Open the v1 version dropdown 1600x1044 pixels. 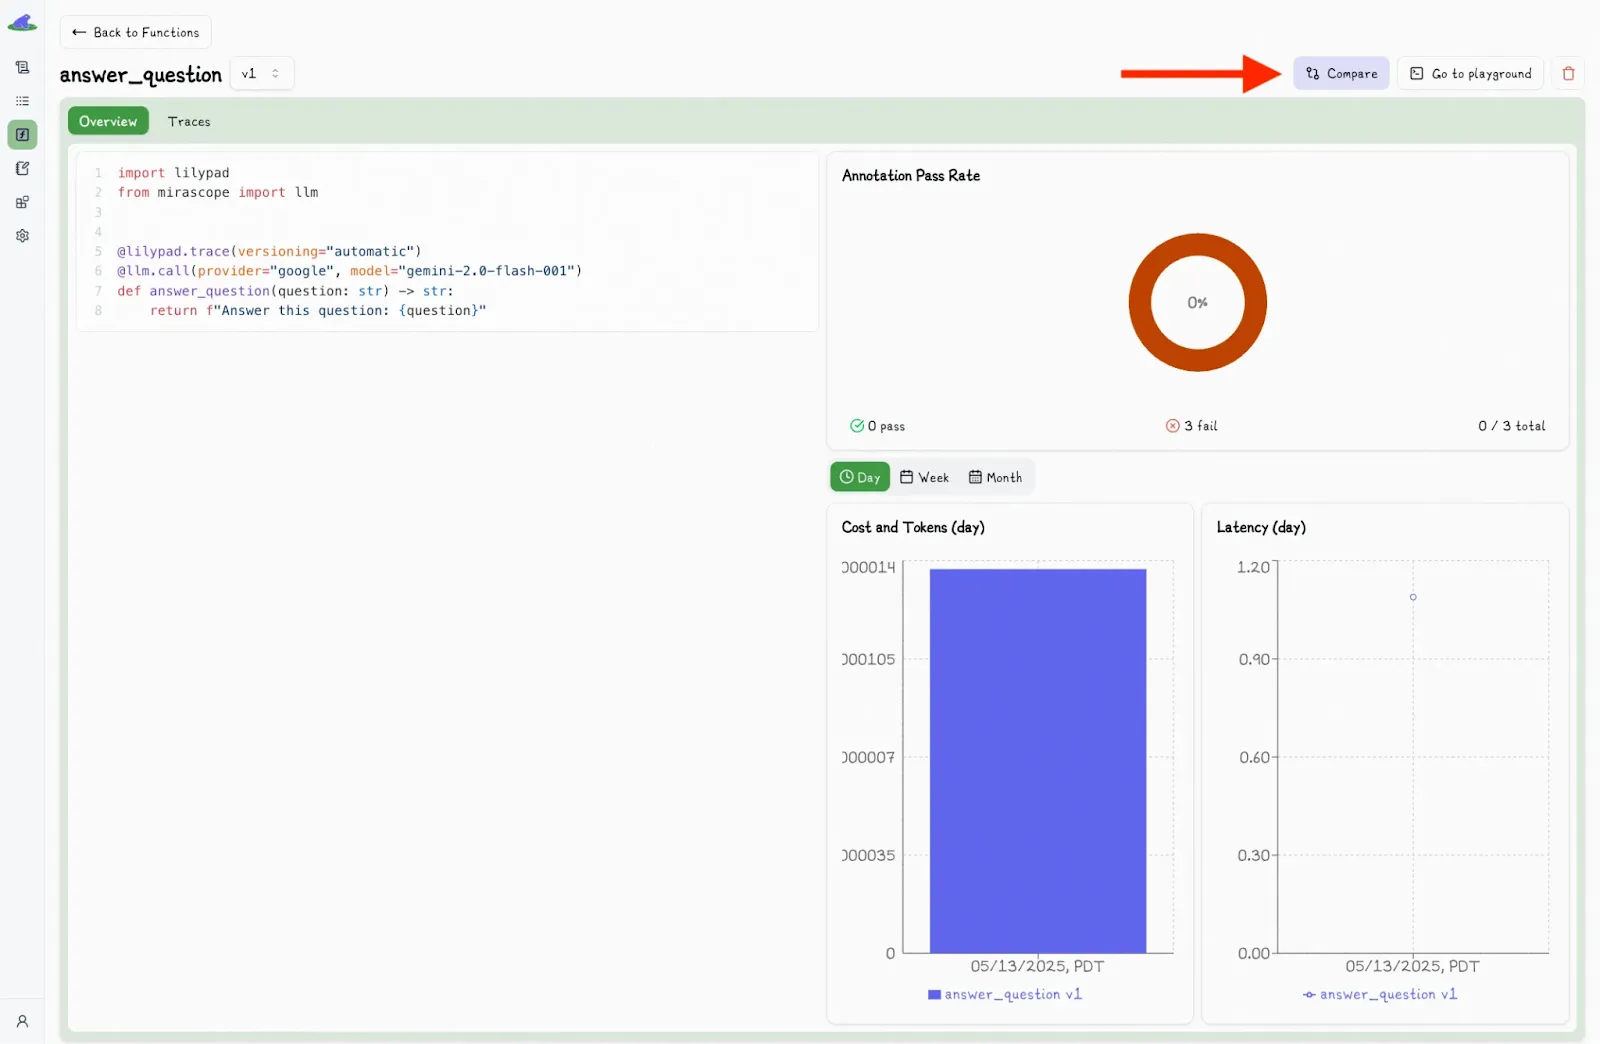click(261, 73)
